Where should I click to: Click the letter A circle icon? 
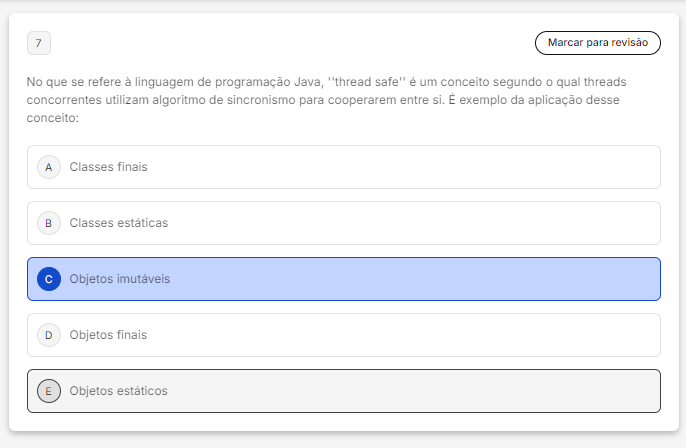click(x=48, y=167)
